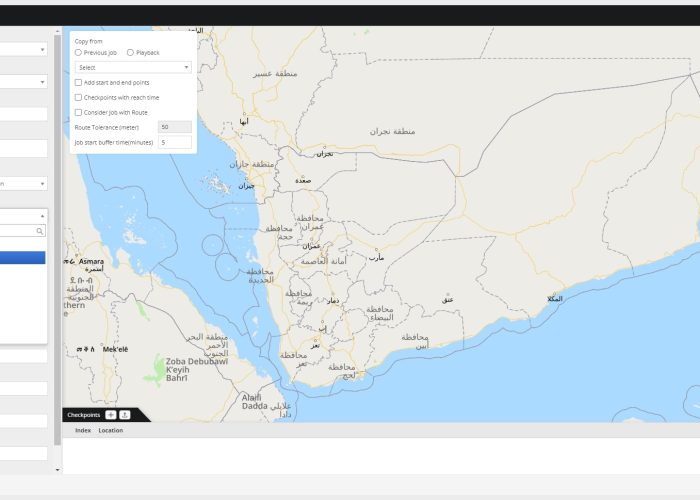The height and width of the screenshot is (500, 700).
Task: Click the Route Tolerance meter field
Action: (x=175, y=127)
